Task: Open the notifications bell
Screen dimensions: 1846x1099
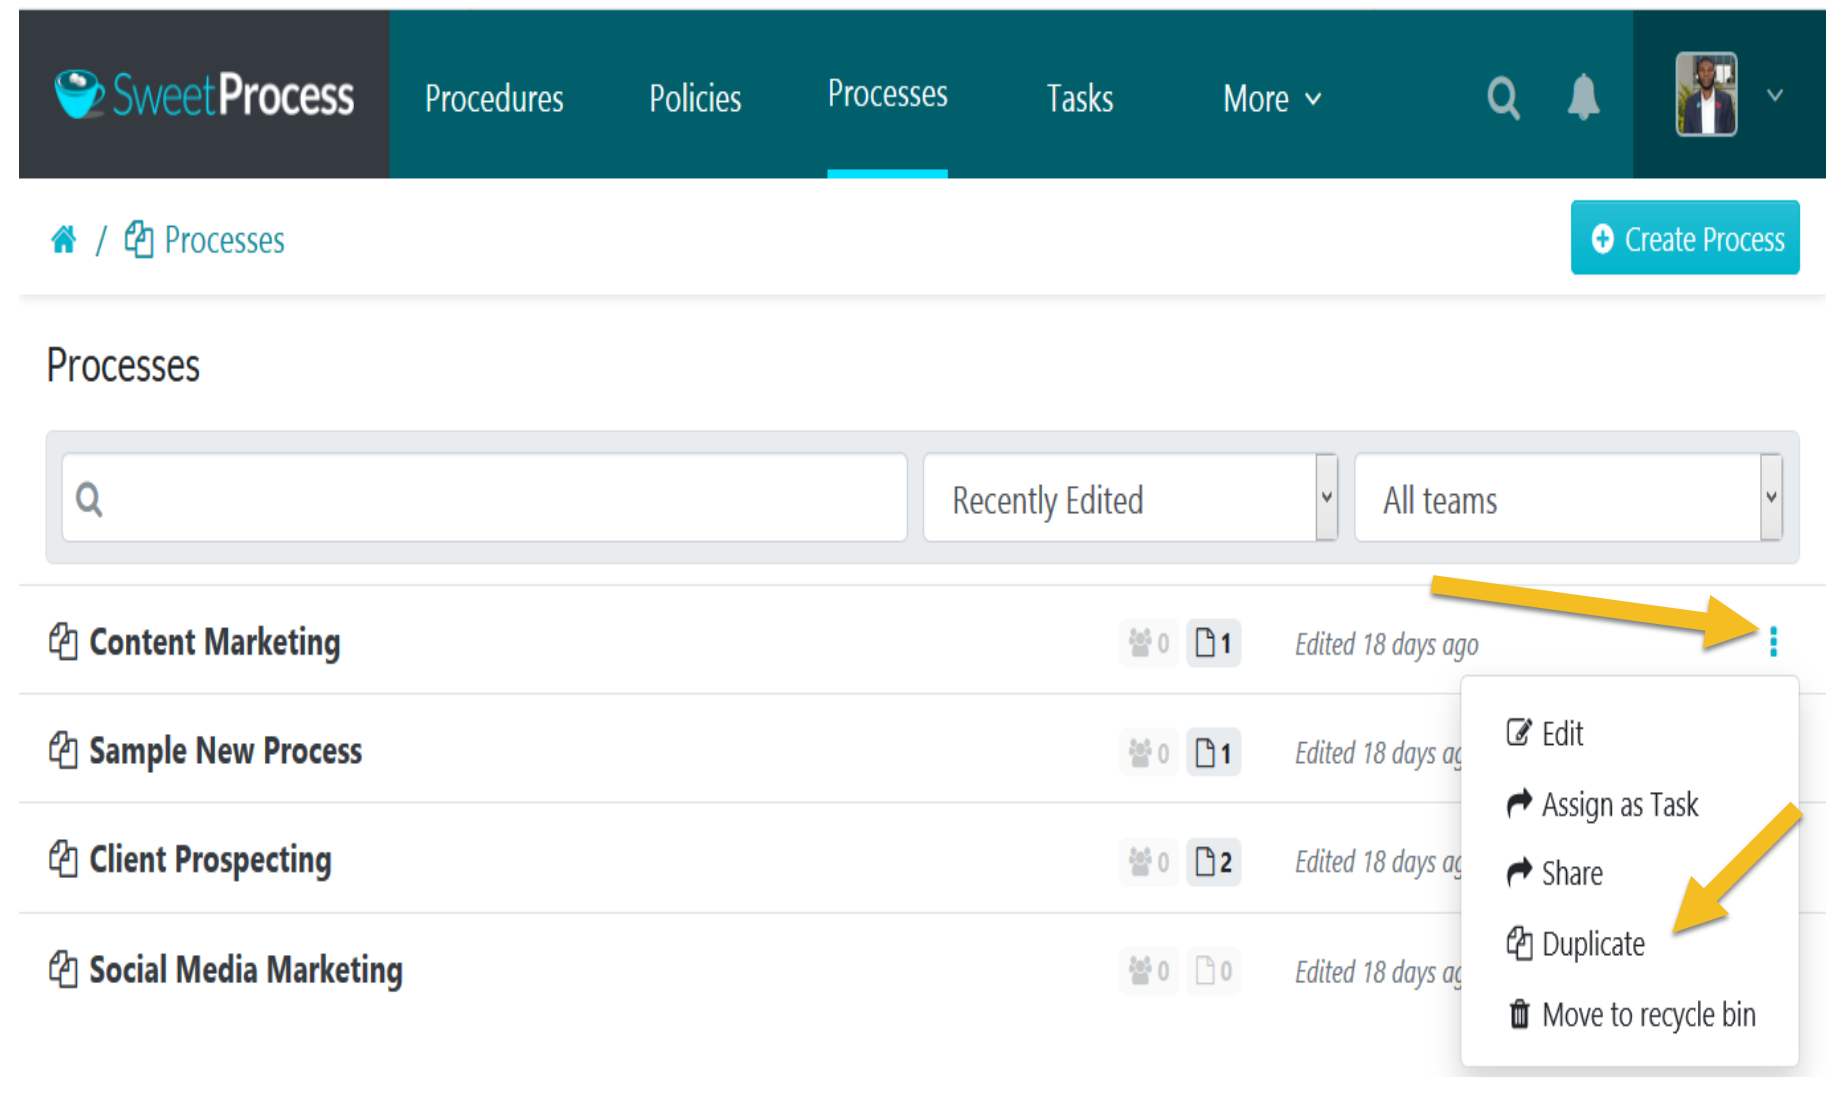Action: 1583,97
